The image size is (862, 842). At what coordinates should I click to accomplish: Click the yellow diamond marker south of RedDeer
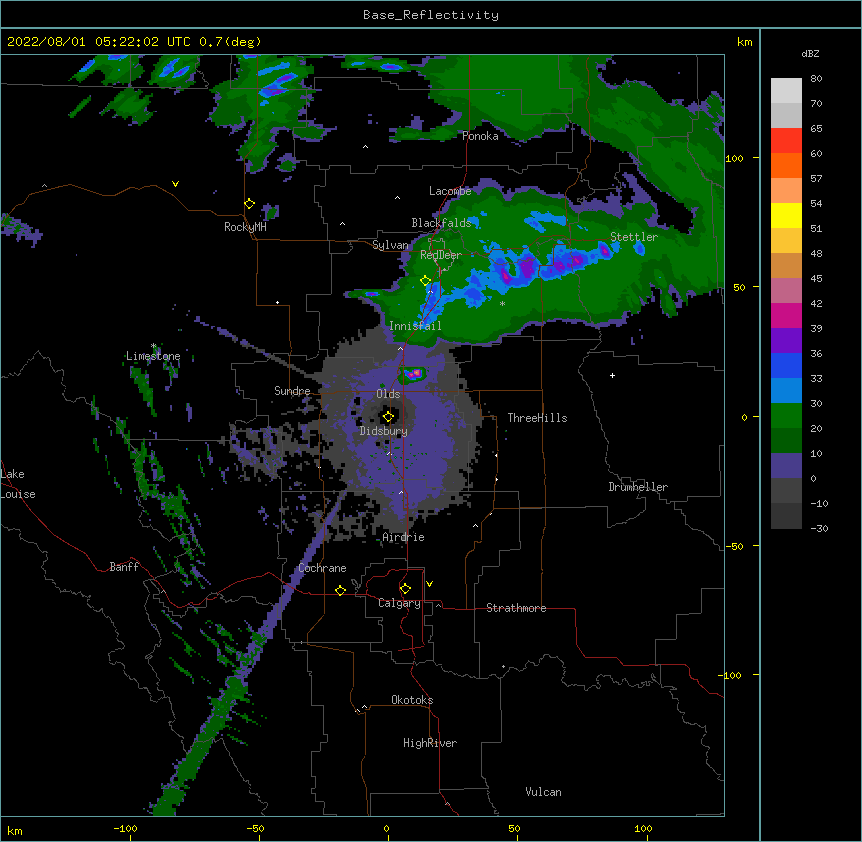tap(425, 281)
